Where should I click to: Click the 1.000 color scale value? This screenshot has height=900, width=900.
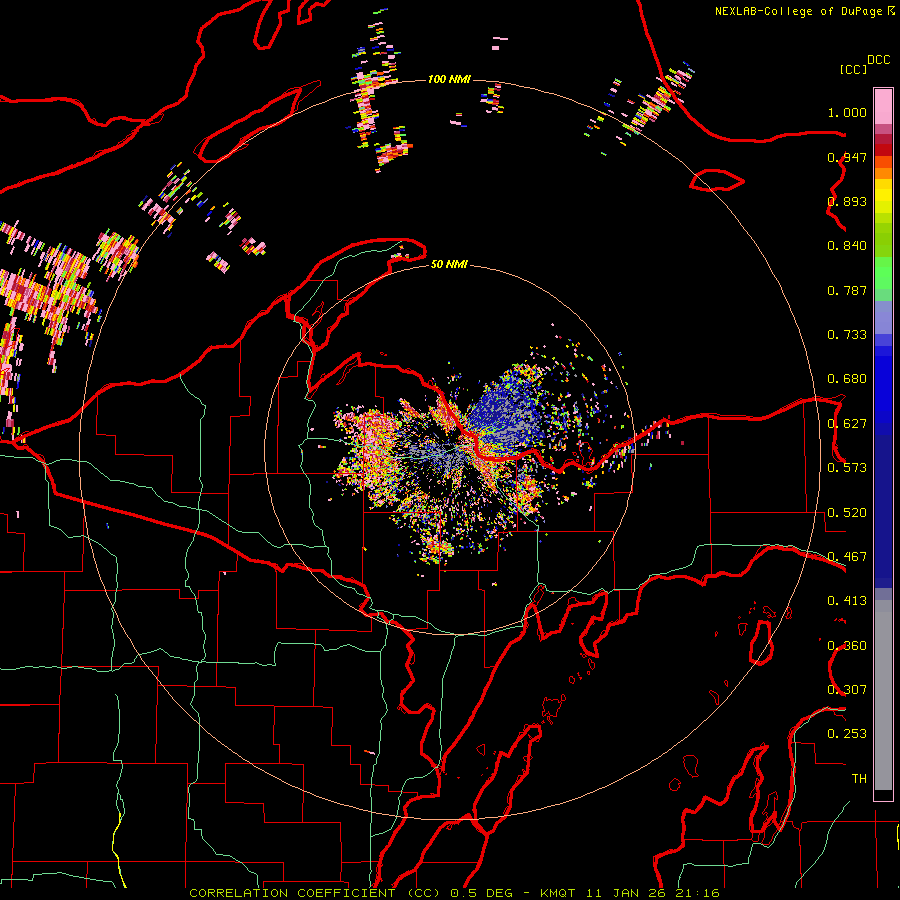847,112
